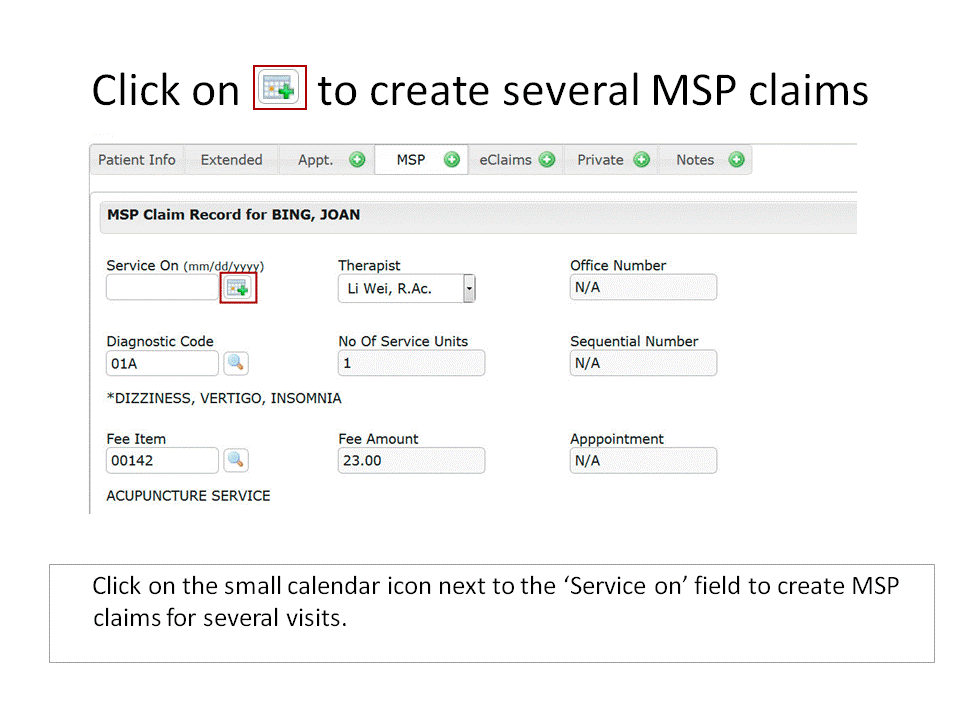Click the No Of Service Units field
The height and width of the screenshot is (720, 960).
411,363
